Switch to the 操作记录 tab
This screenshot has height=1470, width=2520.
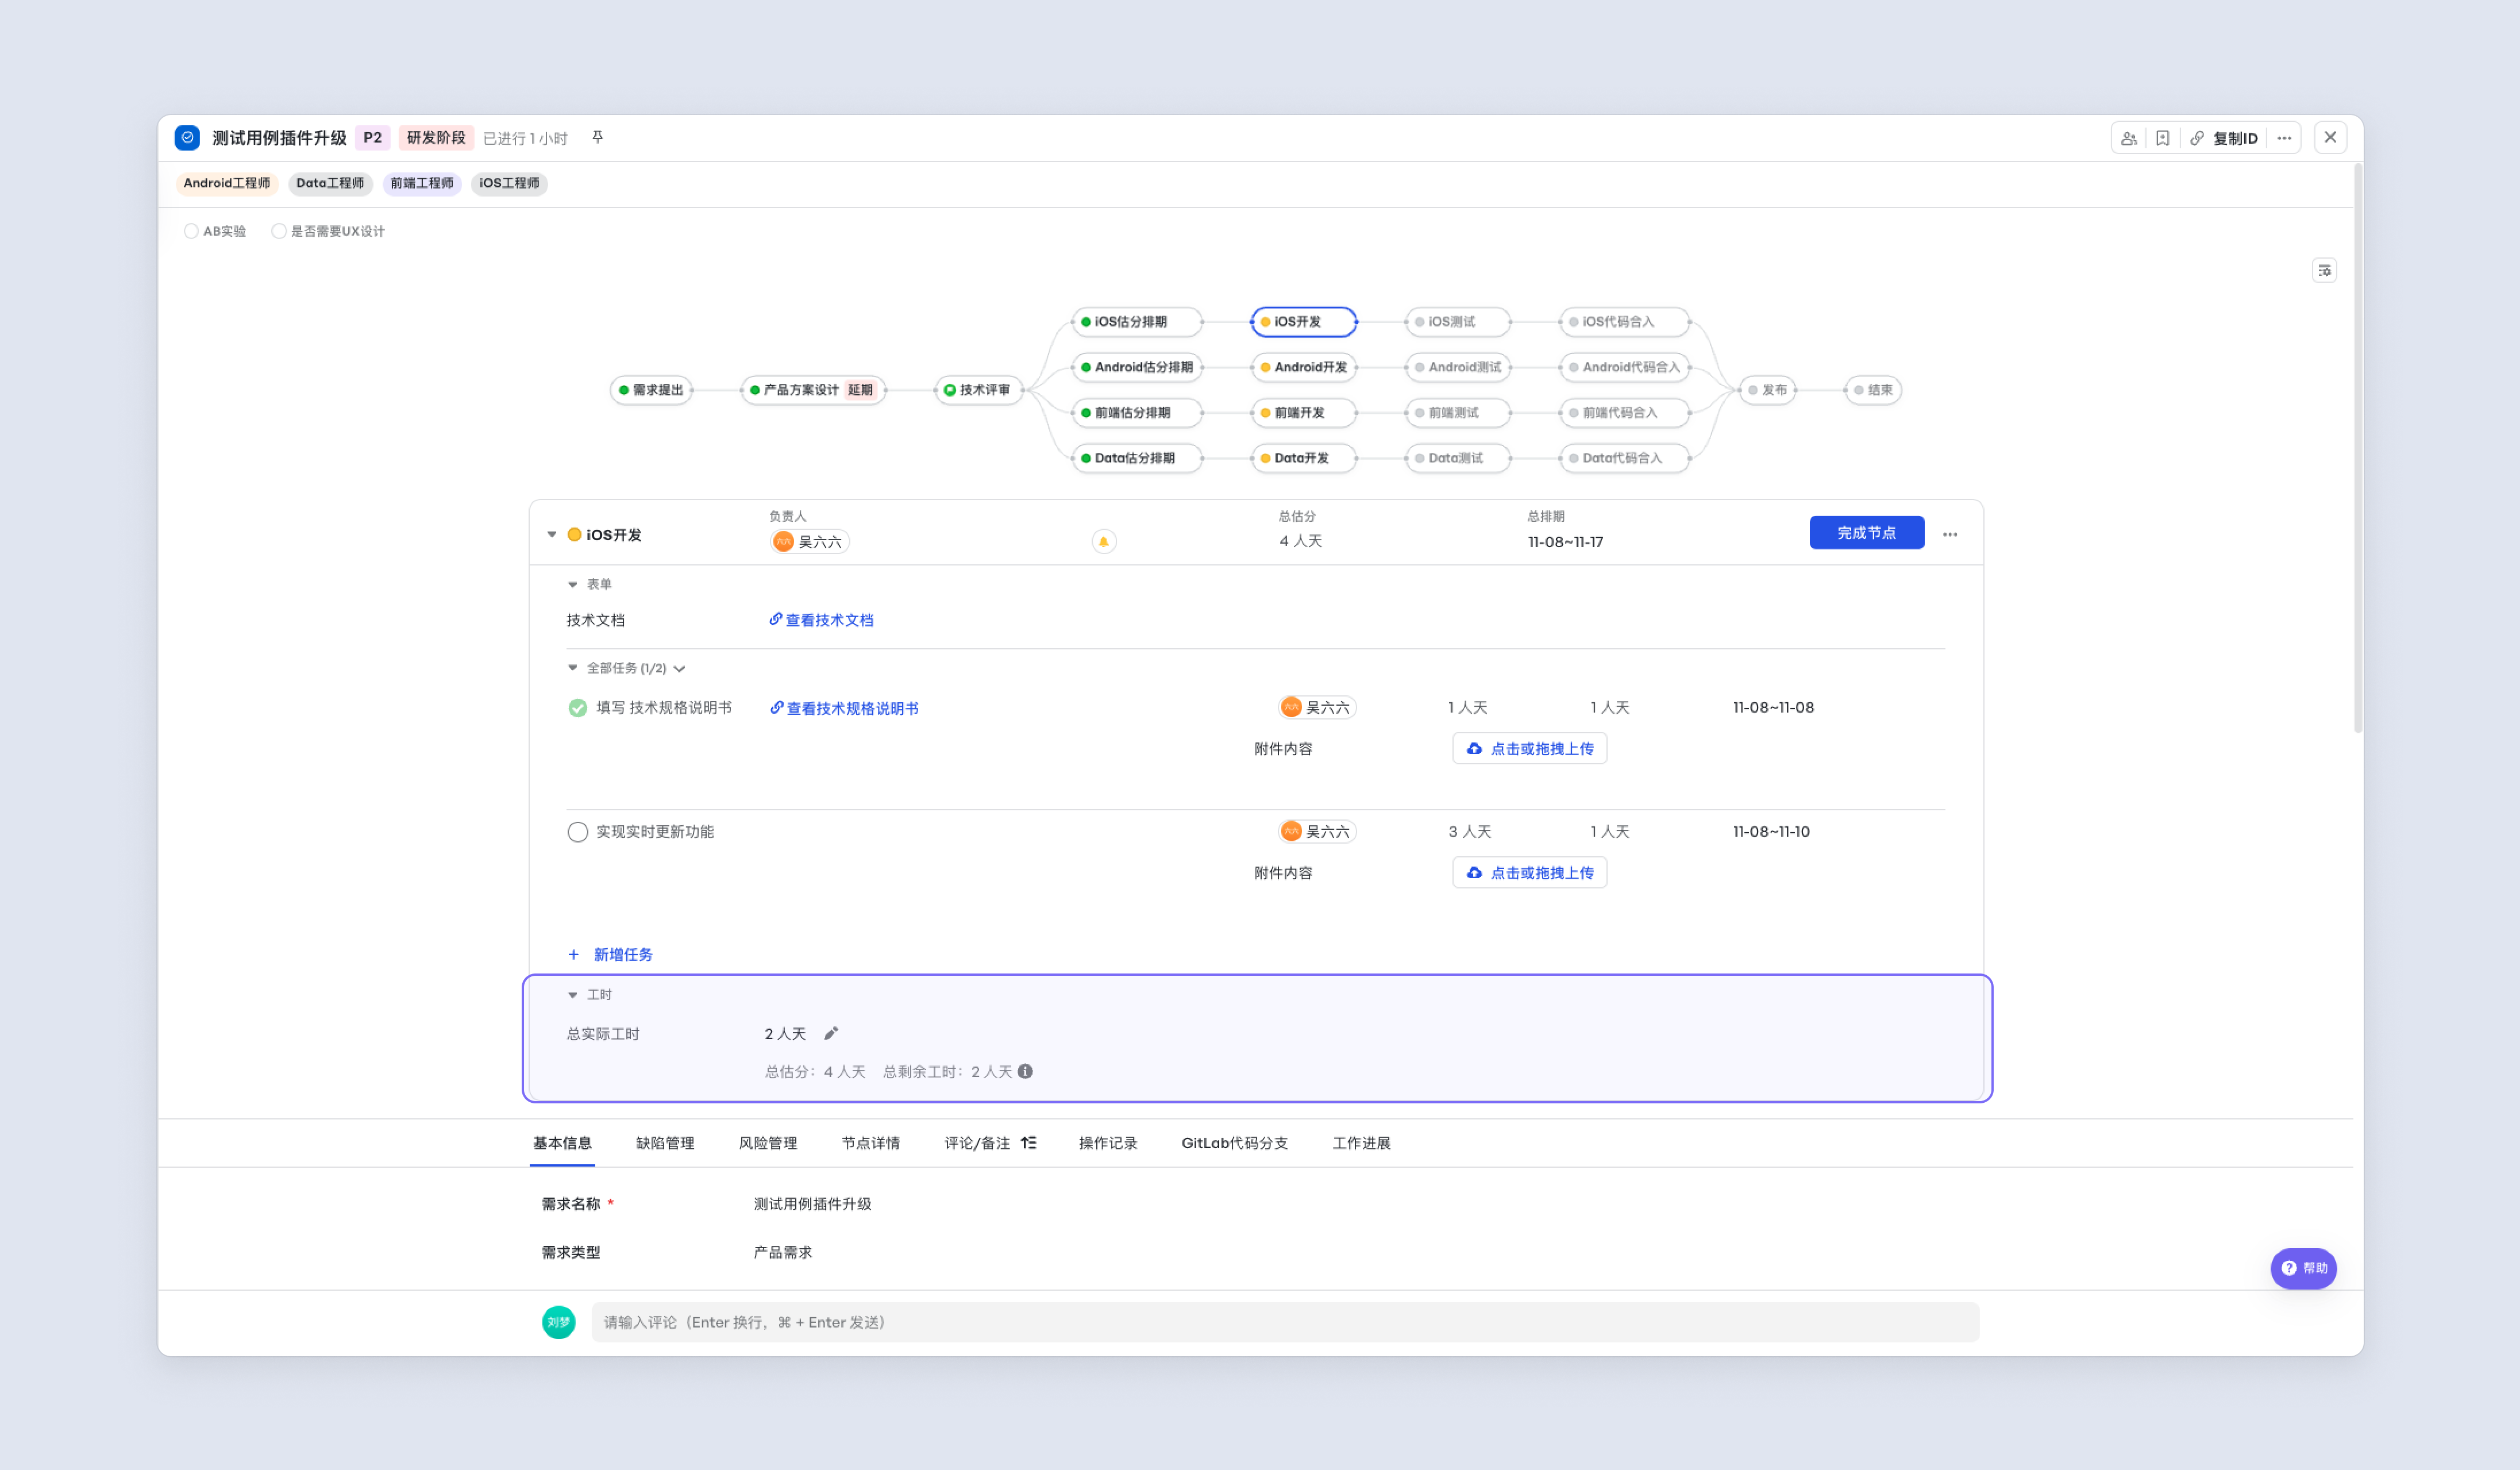pos(1108,1143)
